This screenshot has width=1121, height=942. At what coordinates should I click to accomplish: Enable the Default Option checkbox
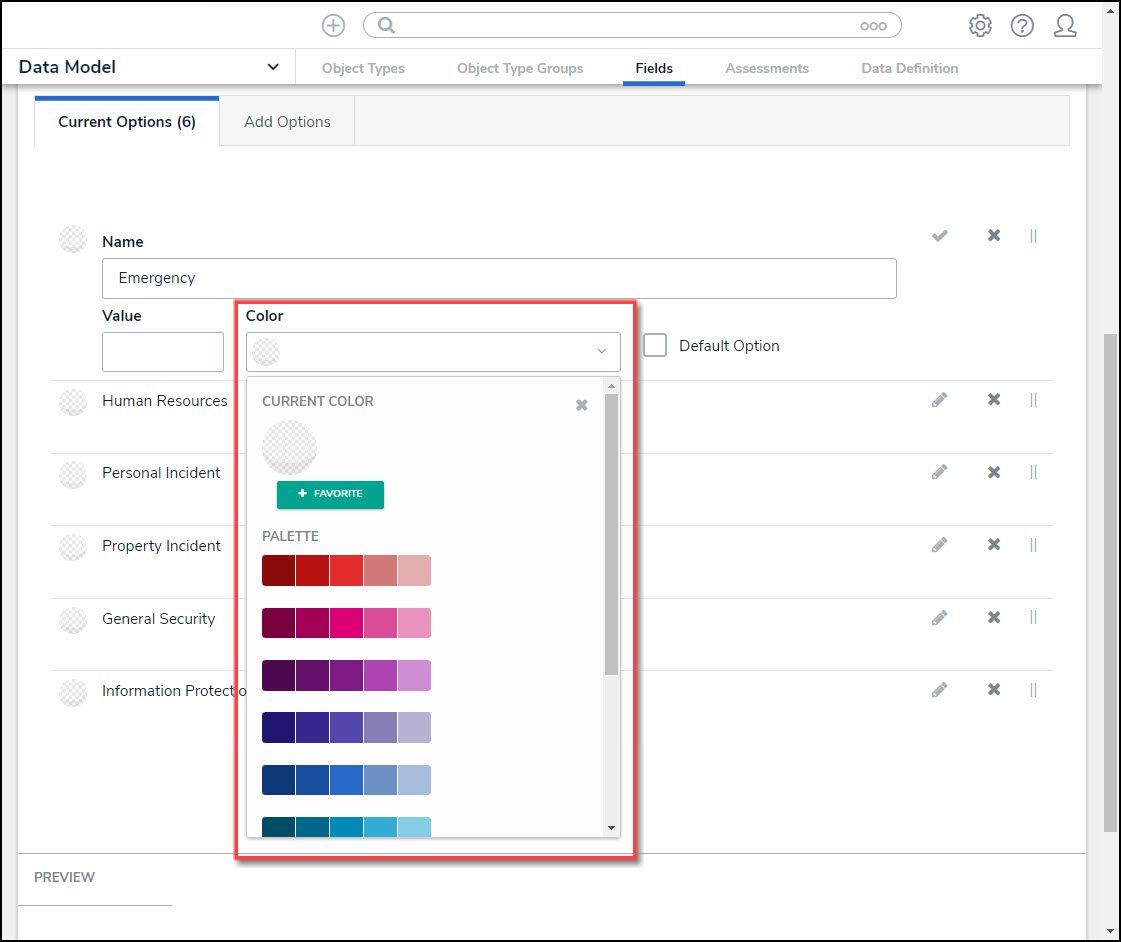[655, 345]
